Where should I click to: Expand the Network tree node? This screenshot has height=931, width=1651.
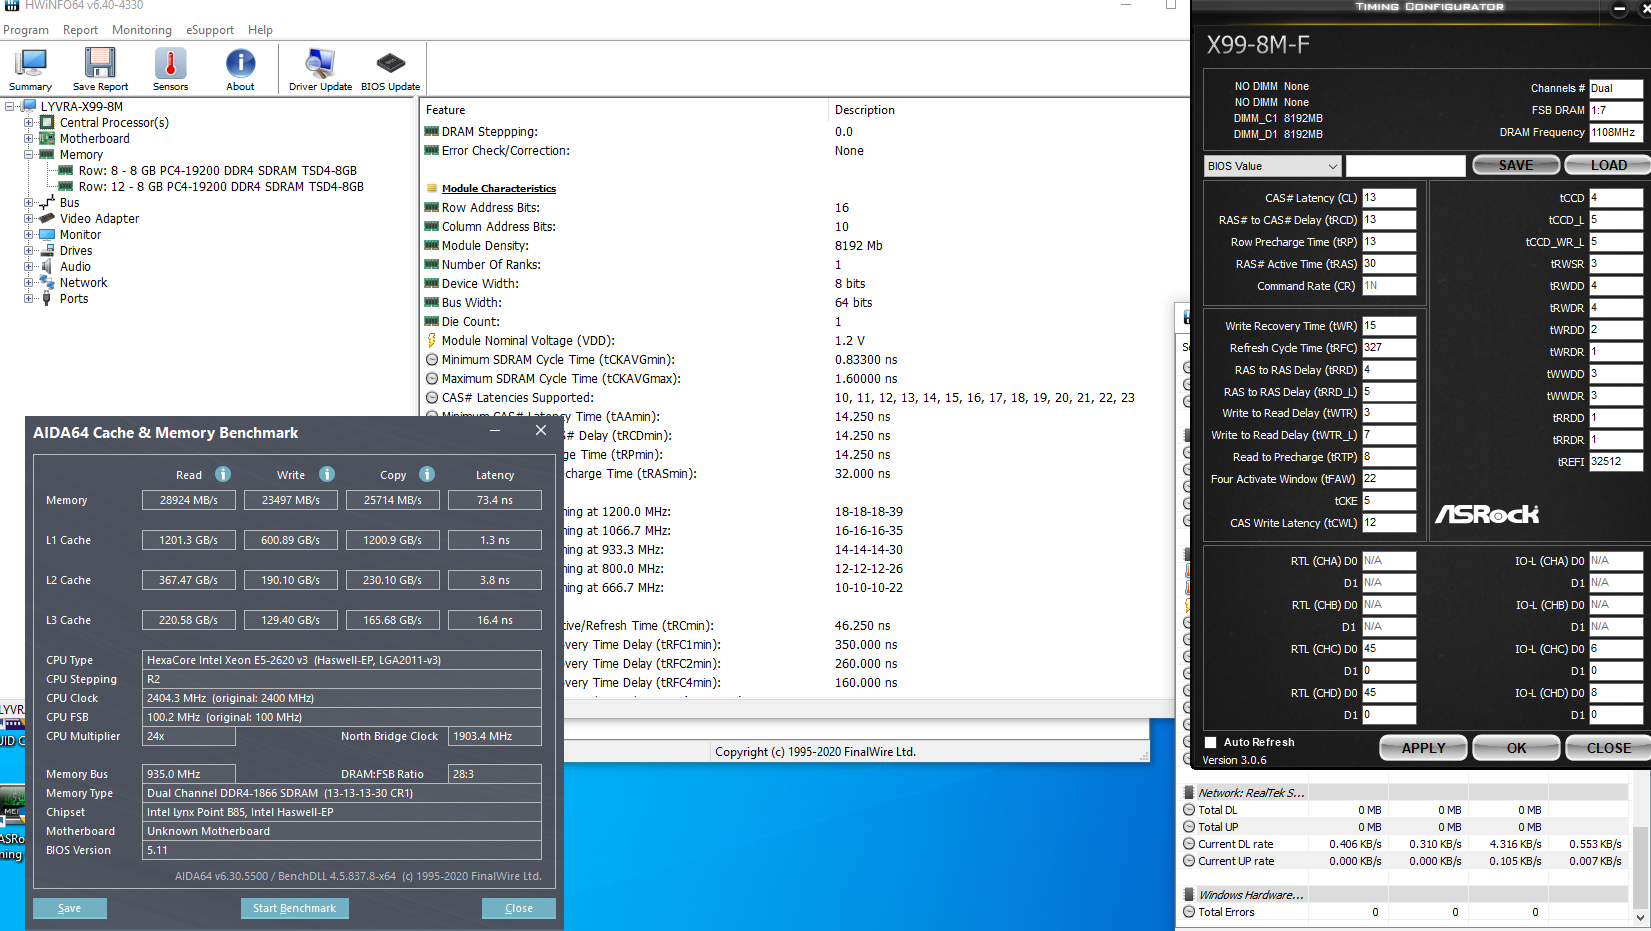(x=28, y=283)
